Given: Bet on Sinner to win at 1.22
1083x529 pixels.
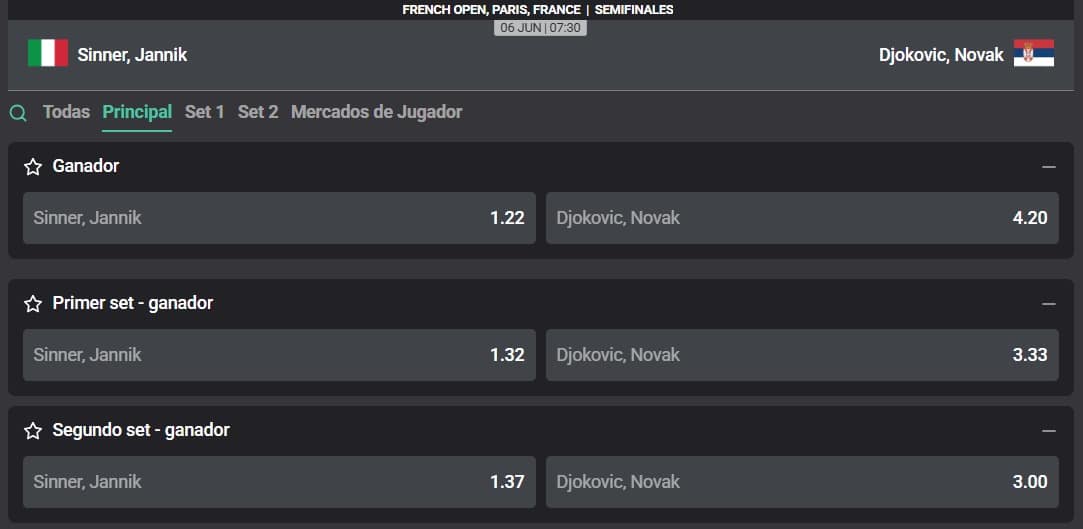Looking at the screenshot, I should tap(279, 218).
